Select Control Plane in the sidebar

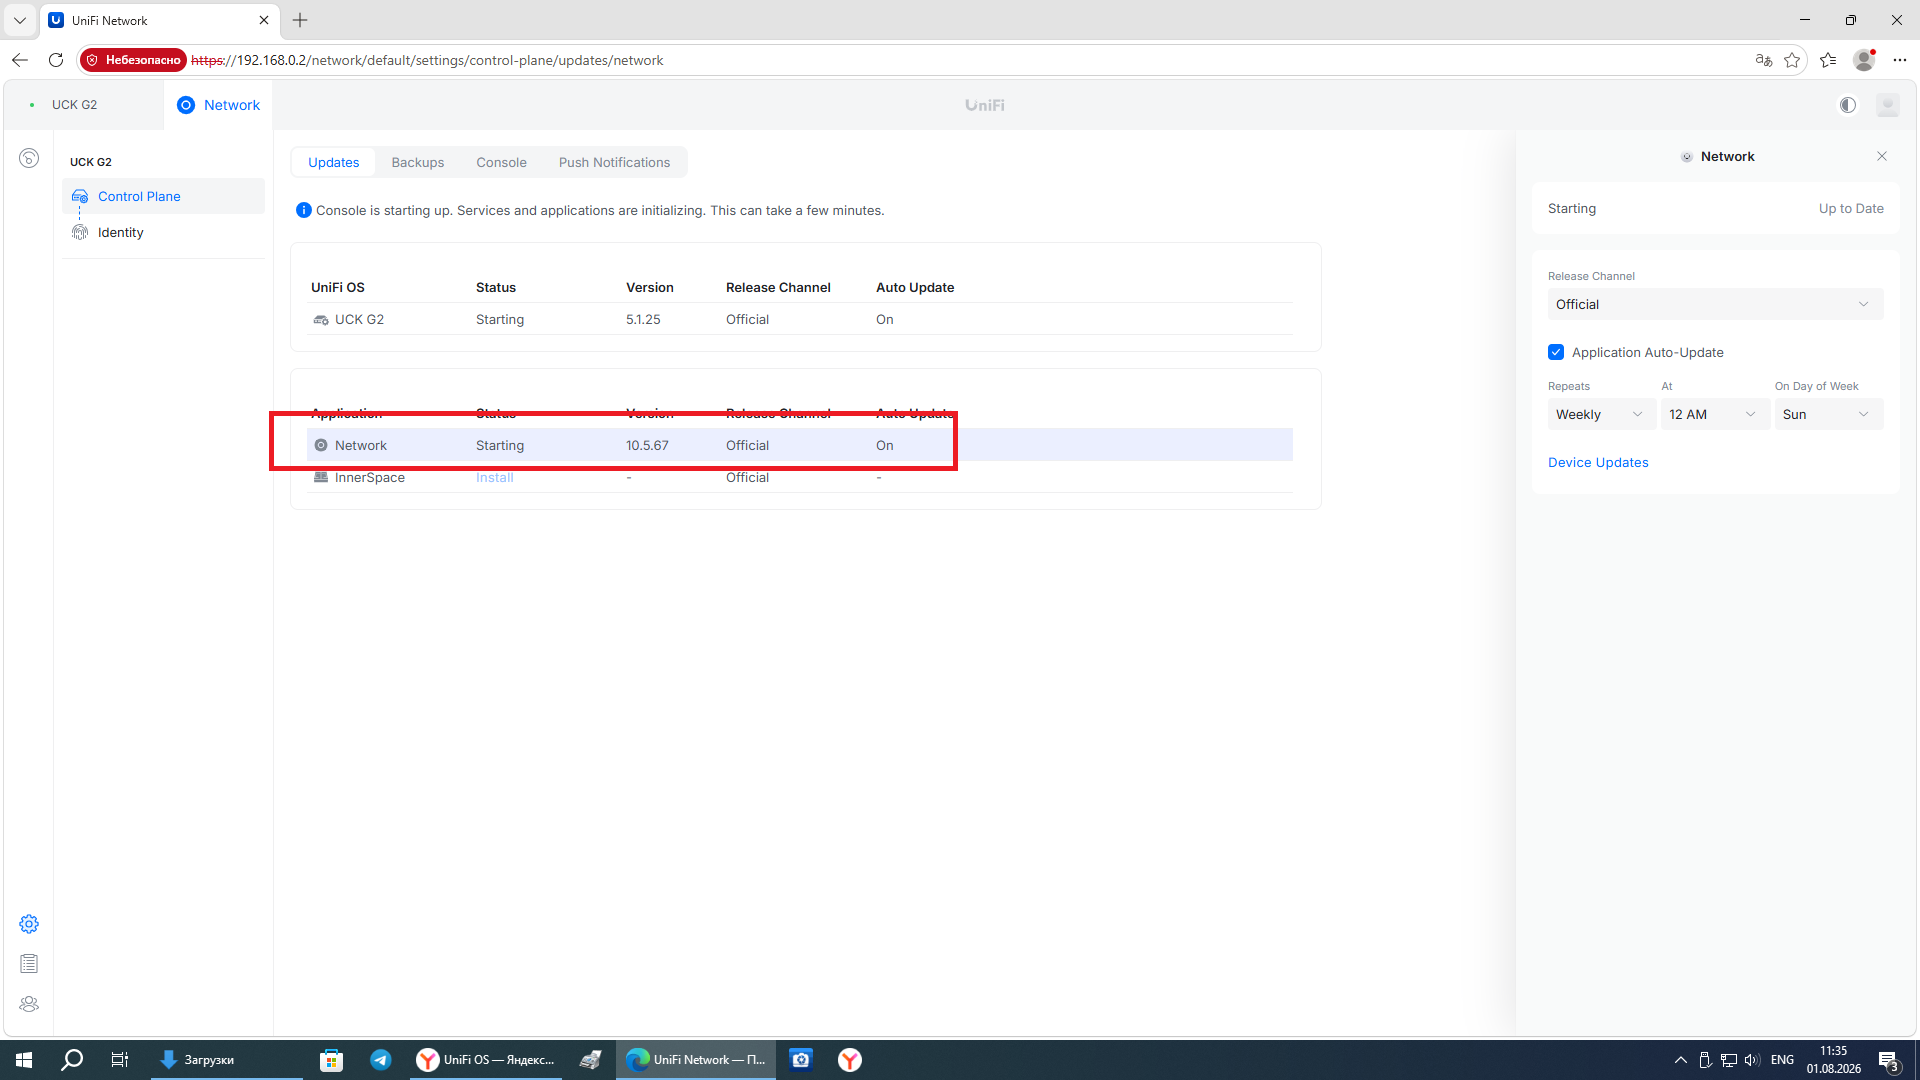point(163,196)
